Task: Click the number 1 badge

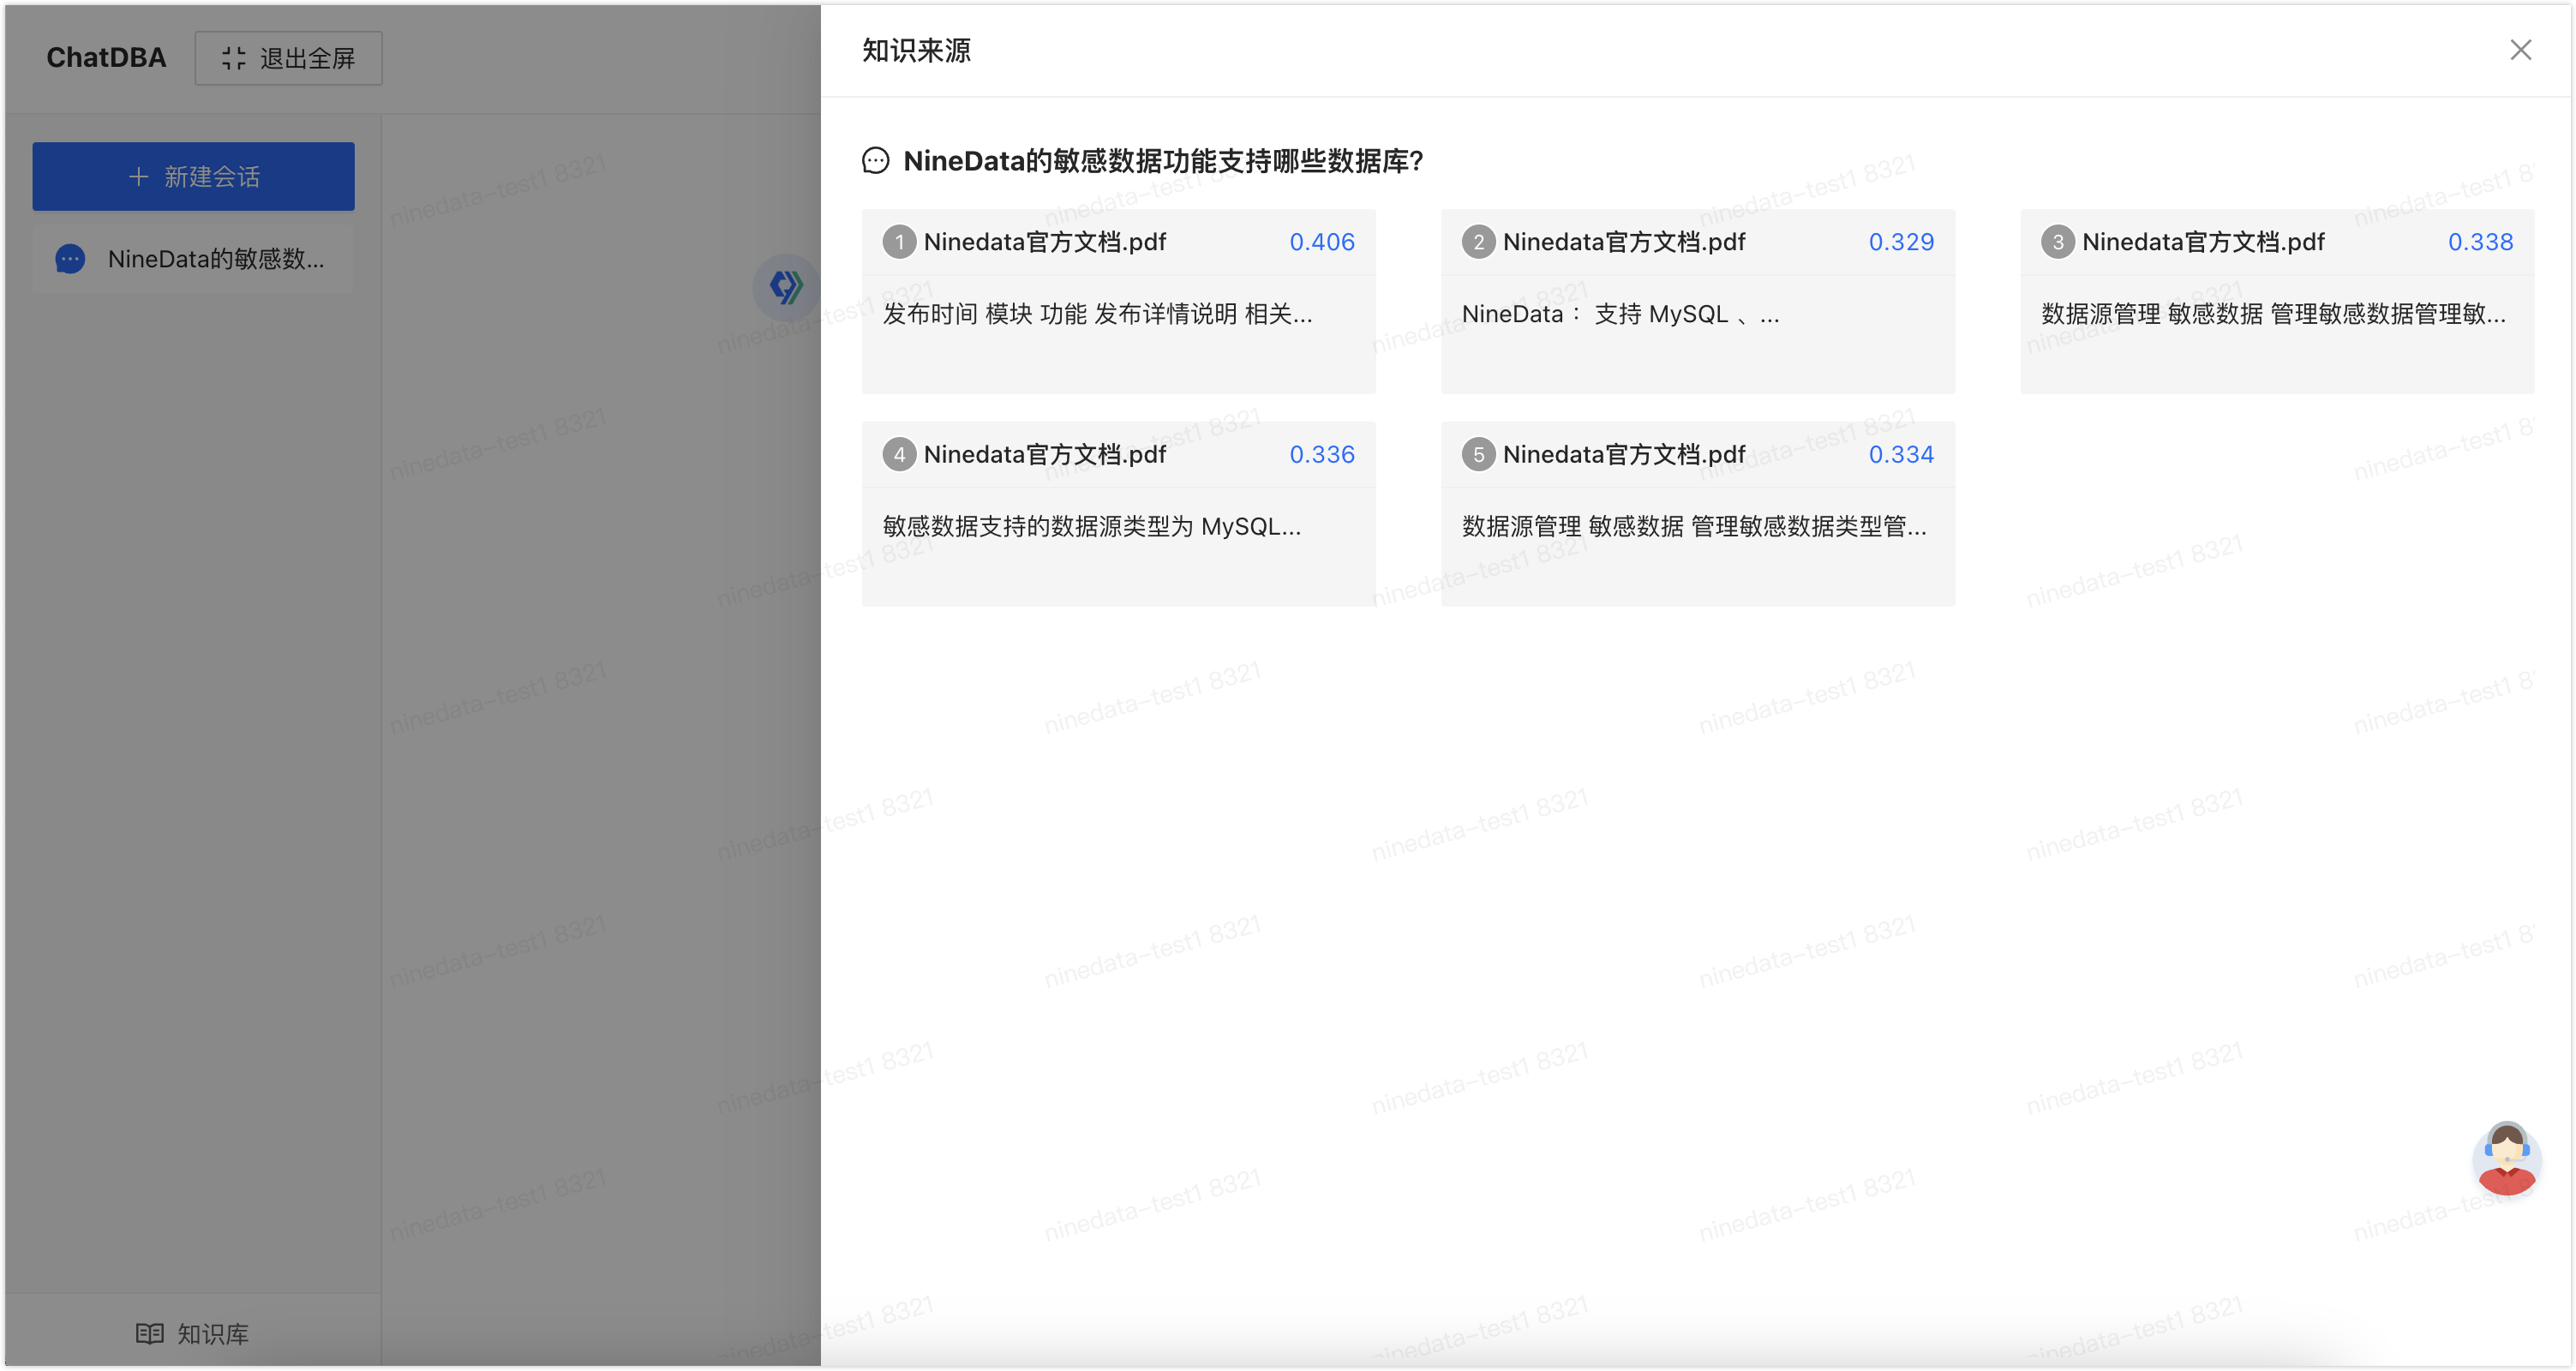Action: 899,242
